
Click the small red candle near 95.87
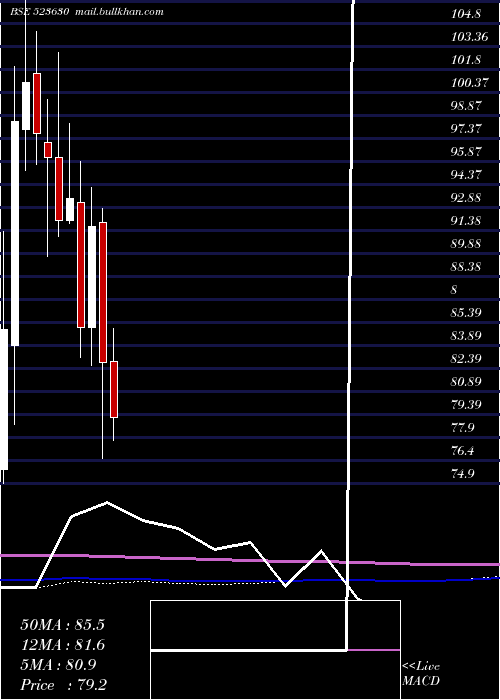pyautogui.click(x=48, y=150)
